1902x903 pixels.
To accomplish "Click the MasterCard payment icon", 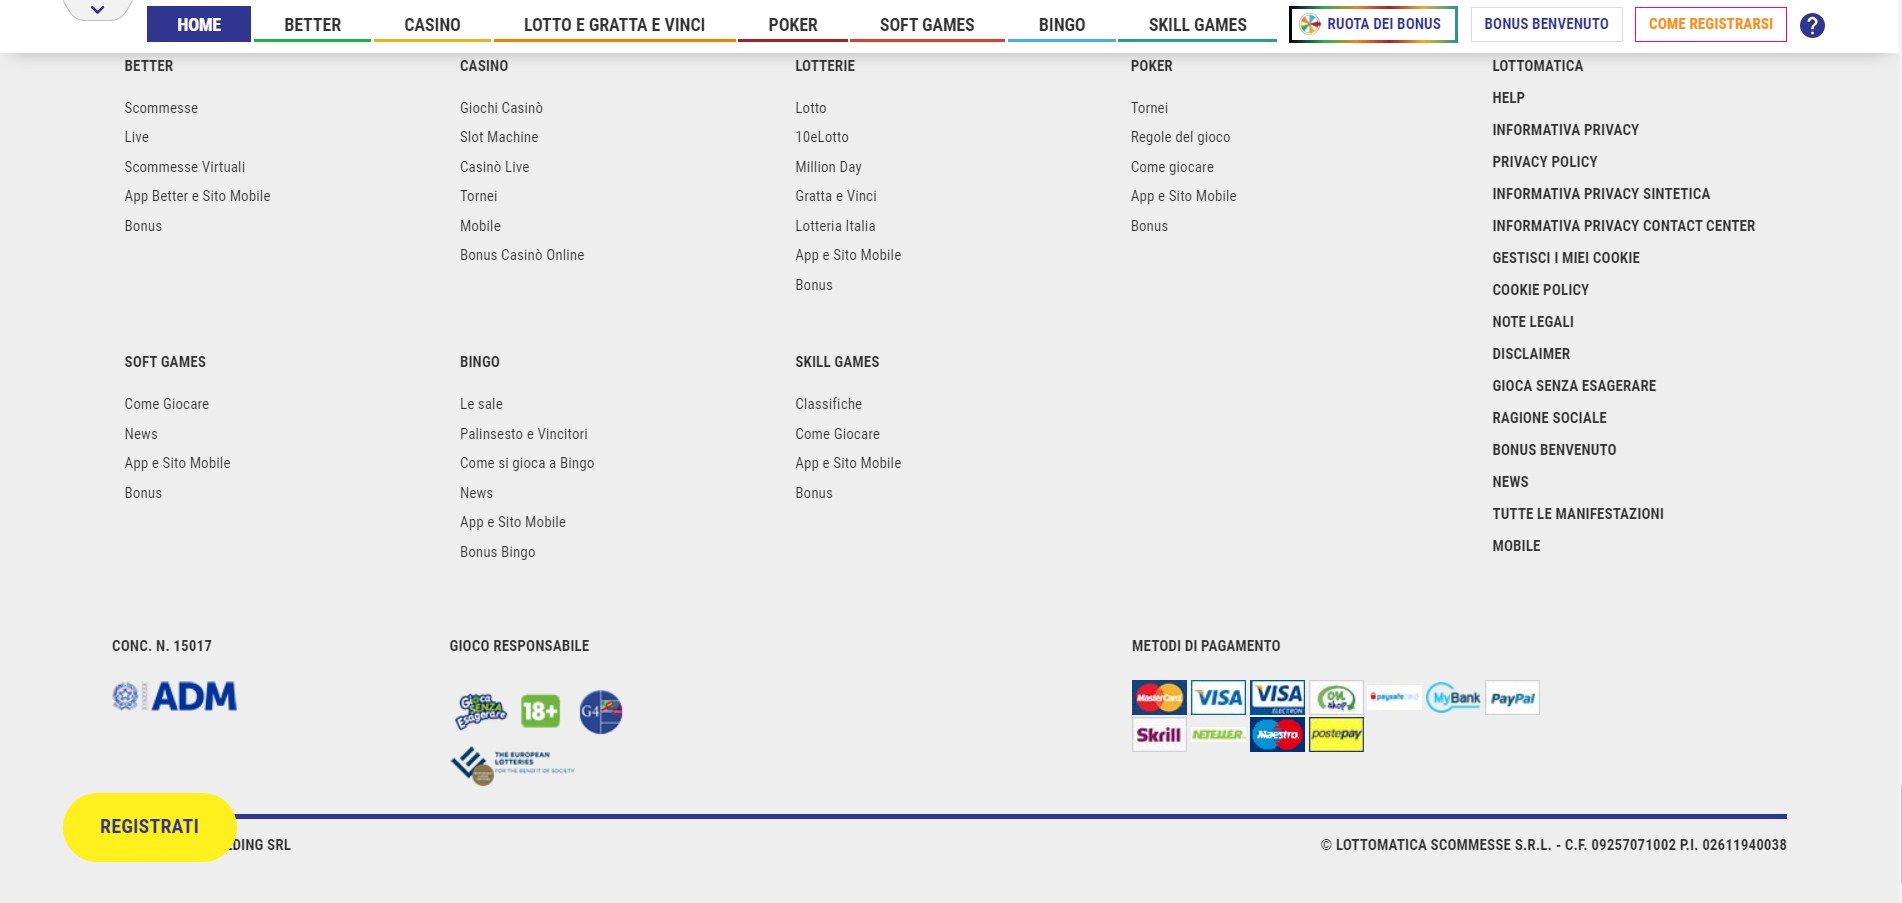I will (x=1159, y=697).
